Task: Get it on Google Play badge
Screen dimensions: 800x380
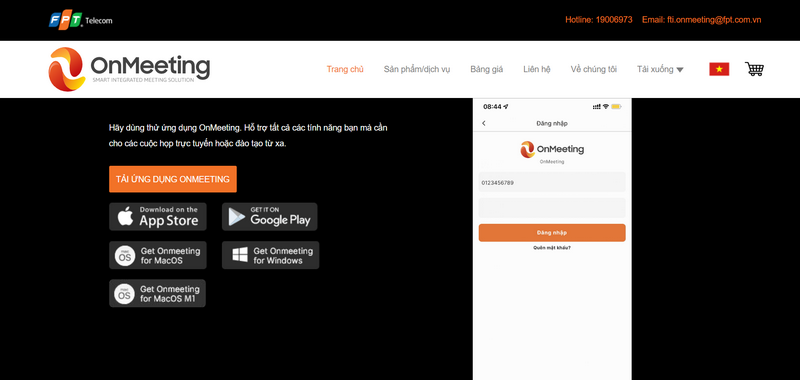Action: (269, 217)
